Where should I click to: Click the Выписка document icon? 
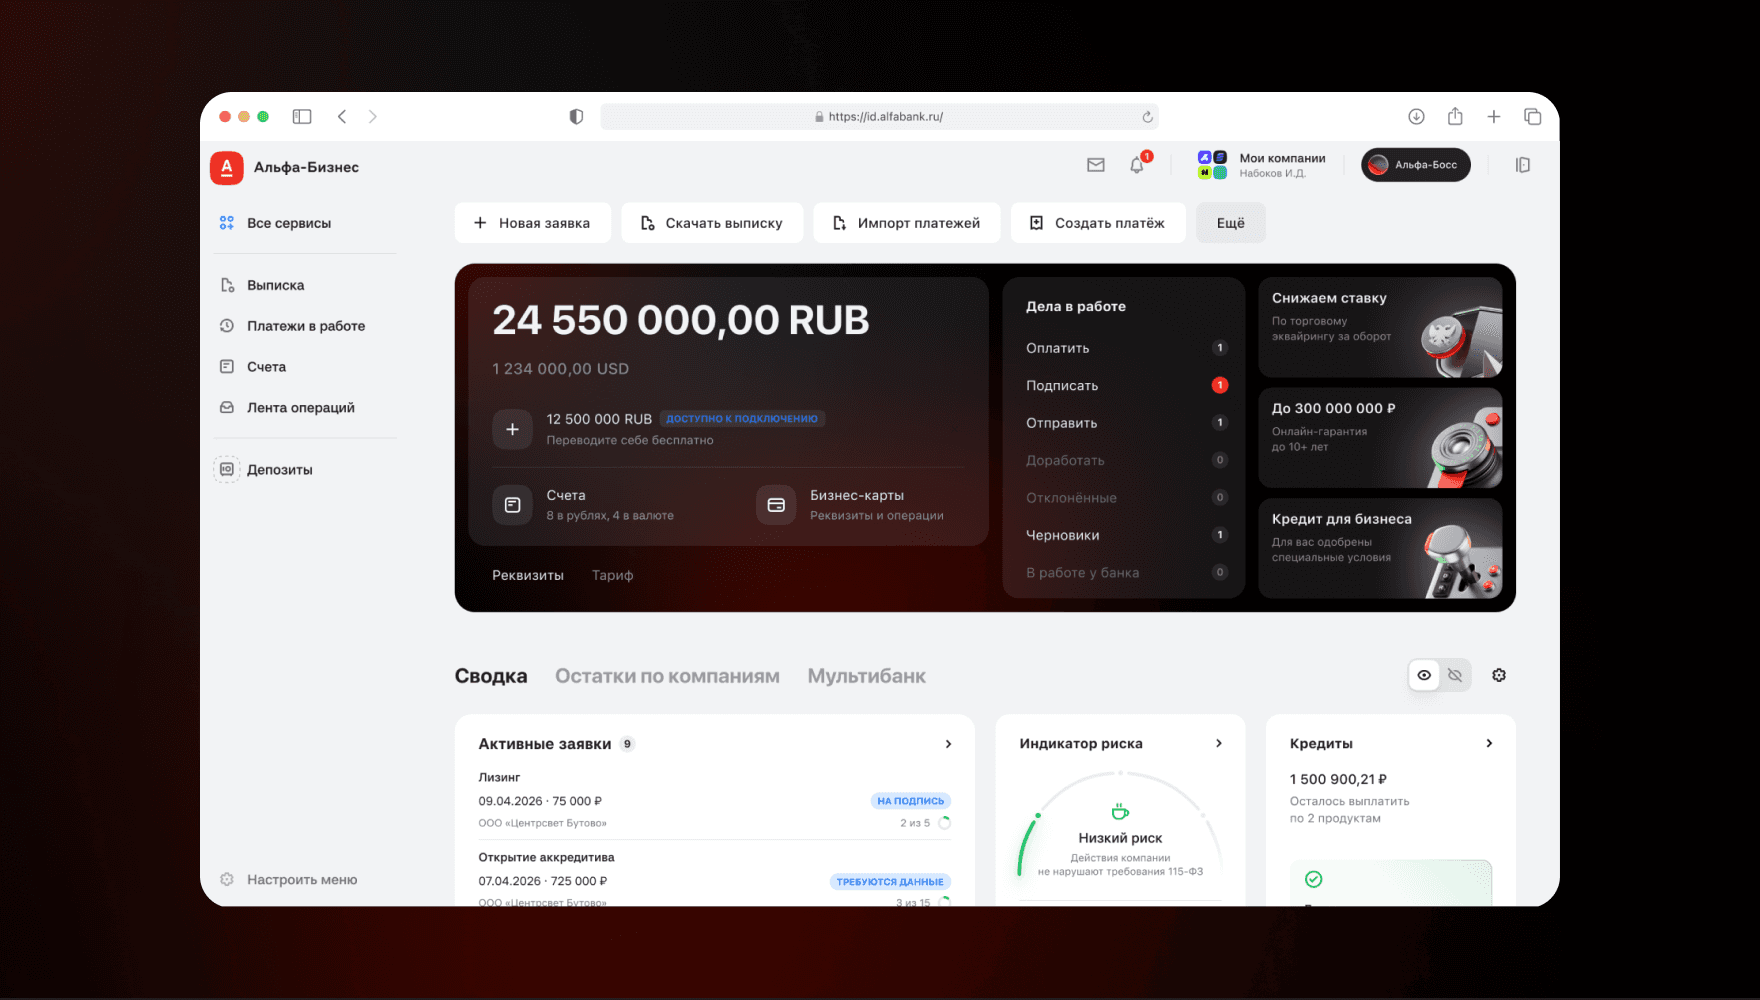pos(227,285)
